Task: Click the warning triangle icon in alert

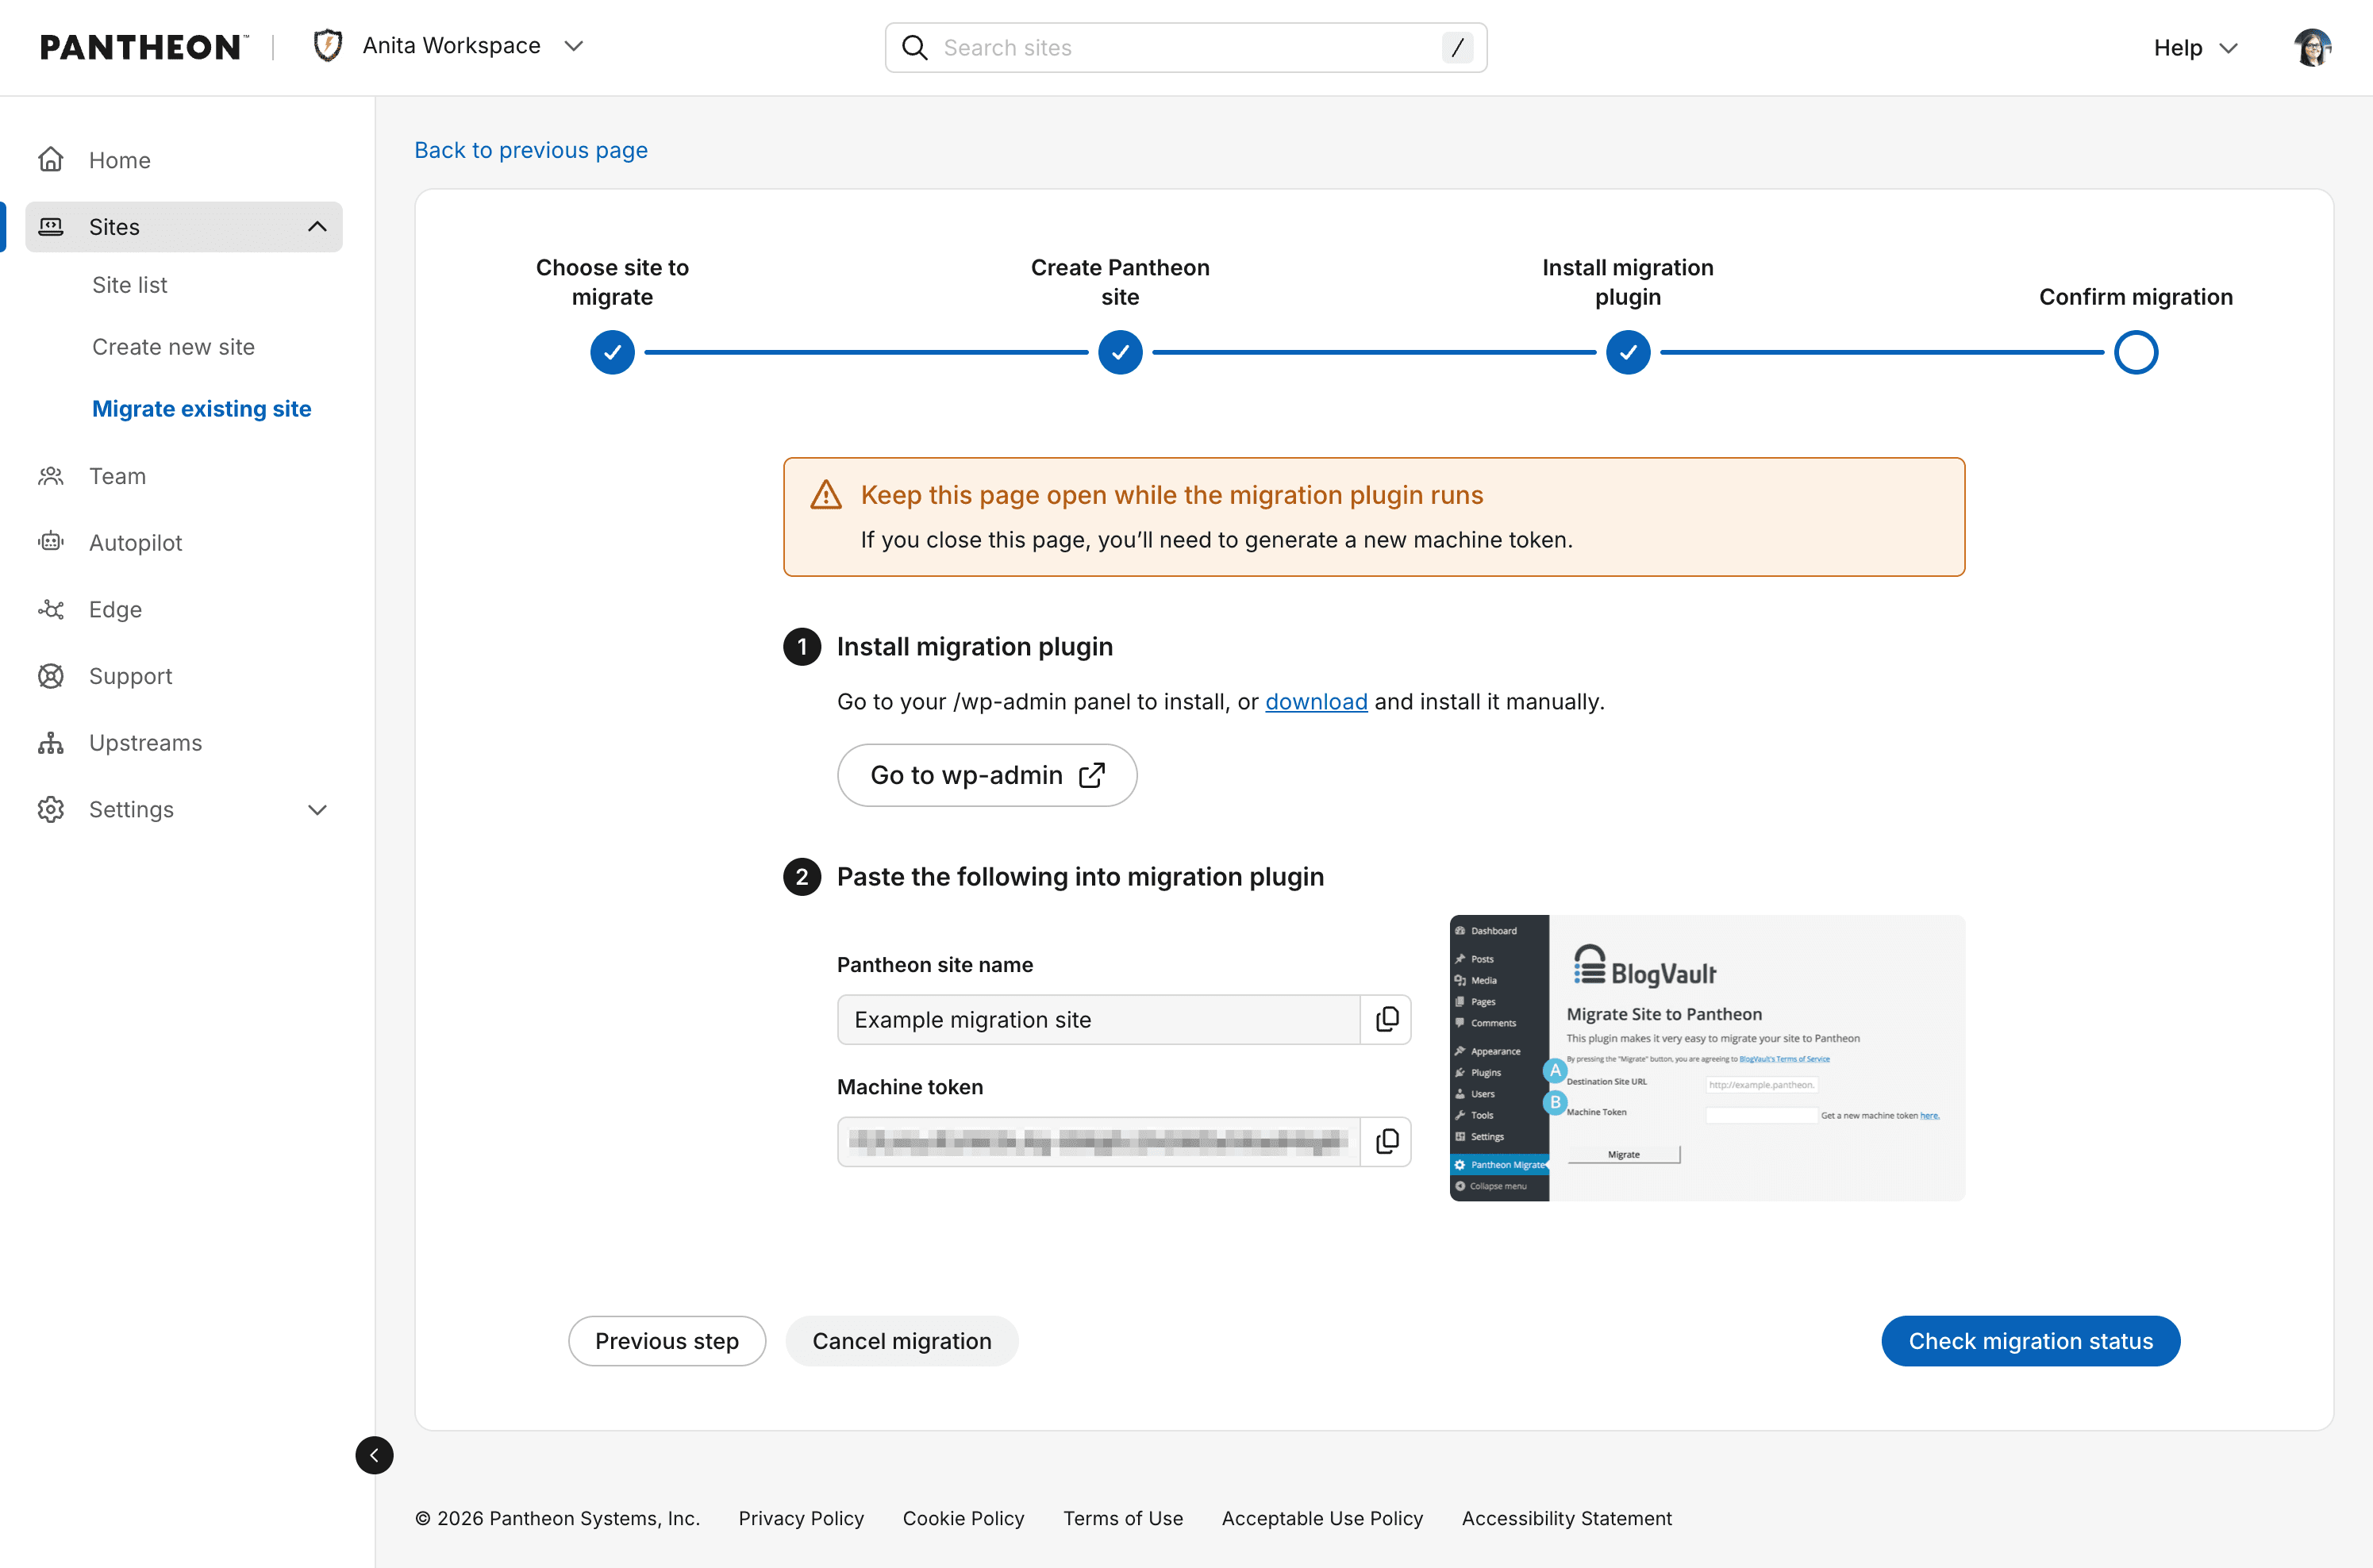Action: [826, 494]
